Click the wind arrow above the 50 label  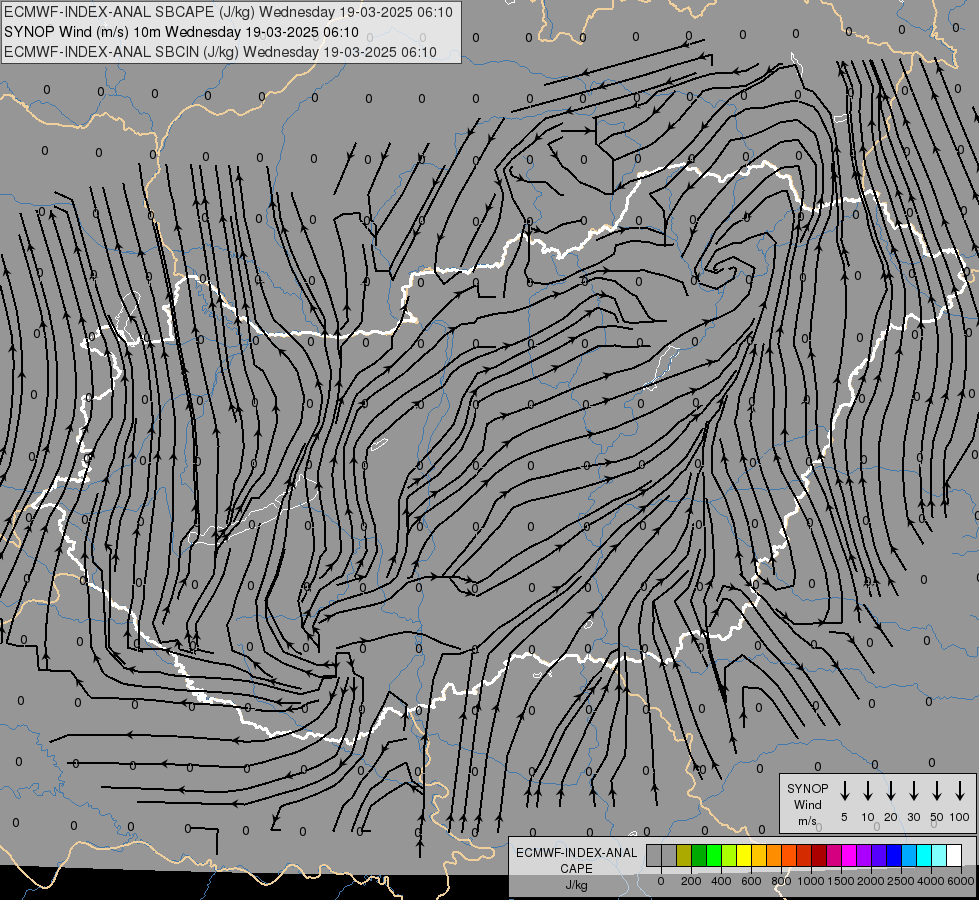click(x=937, y=791)
